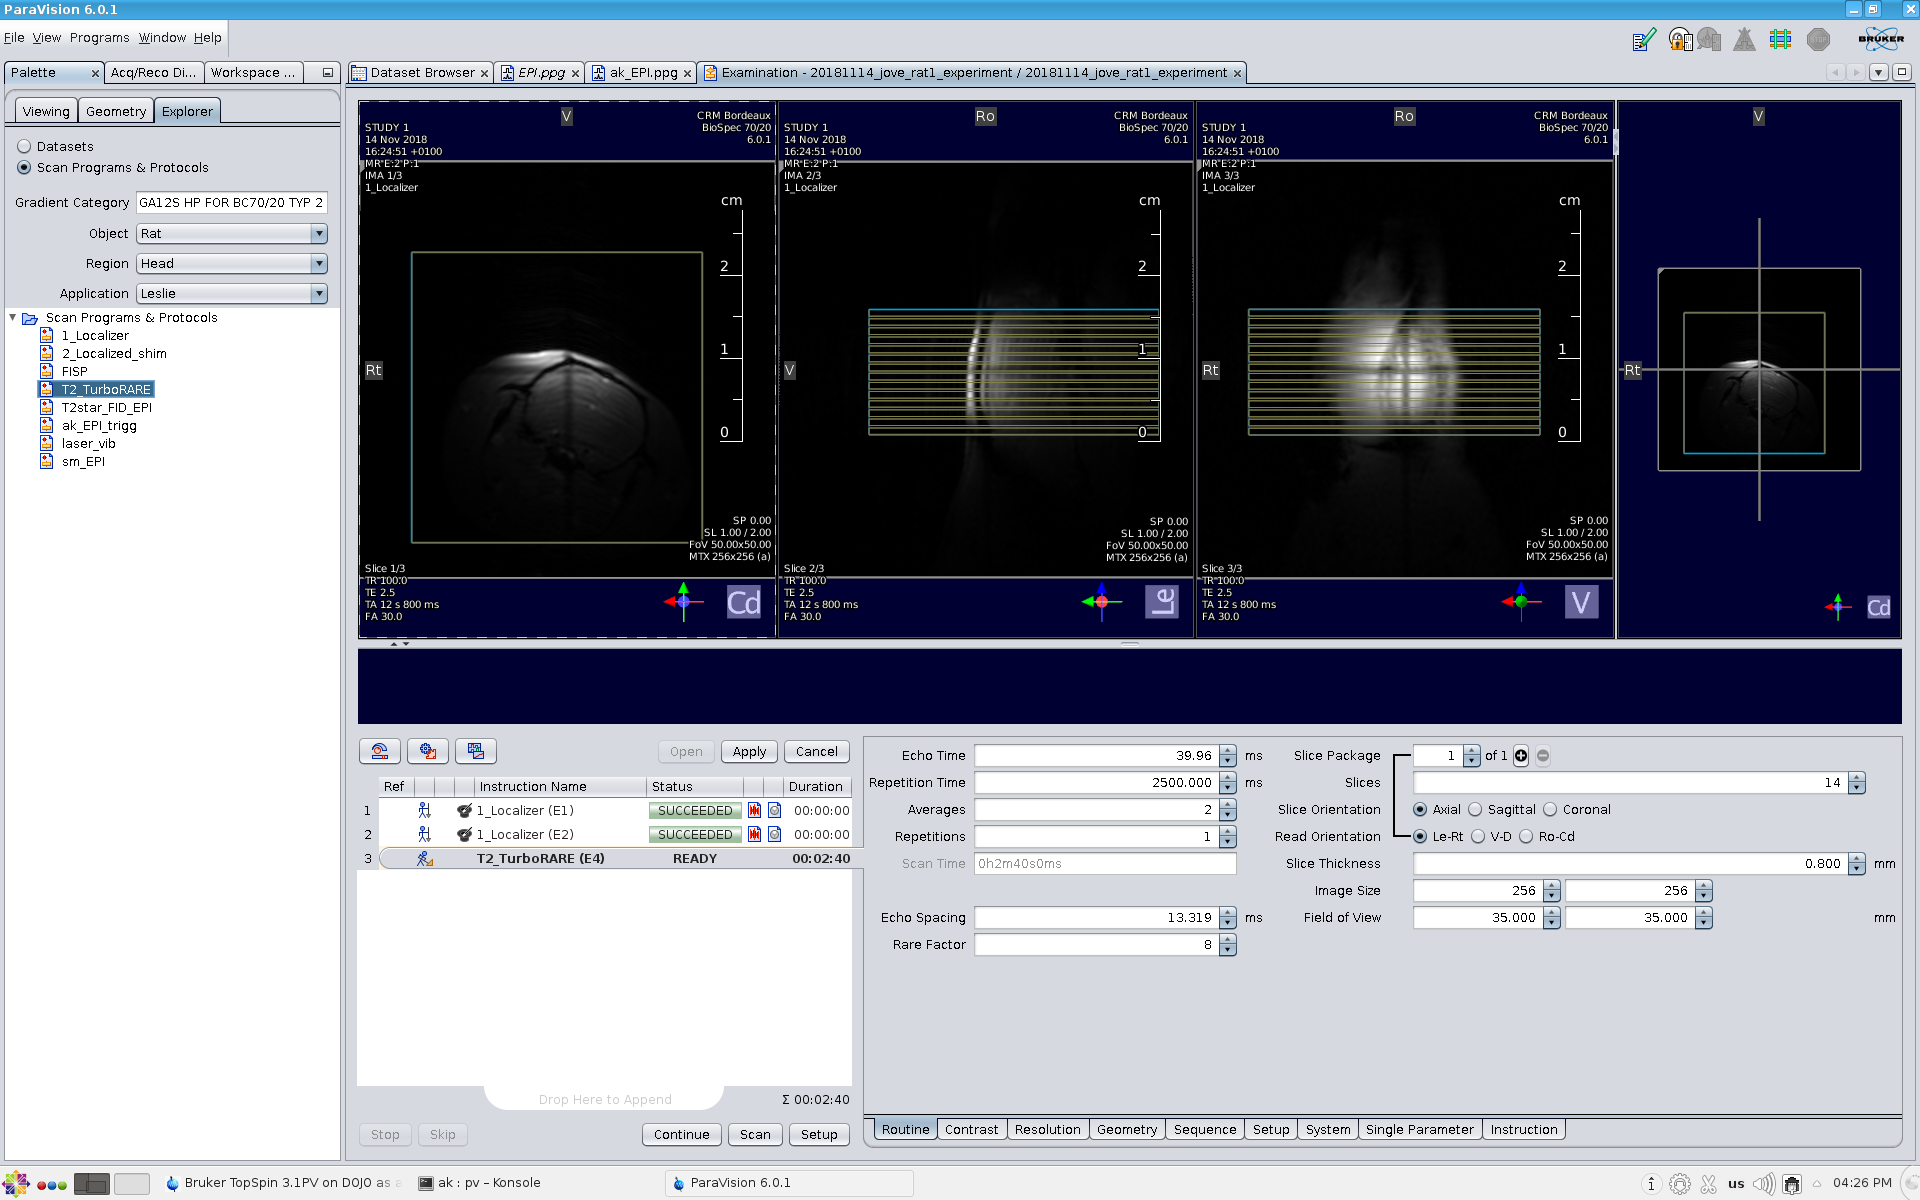Collapse the Scan Programs & Protocols tree
Screen dimensions: 1920x1200
click(x=13, y=318)
